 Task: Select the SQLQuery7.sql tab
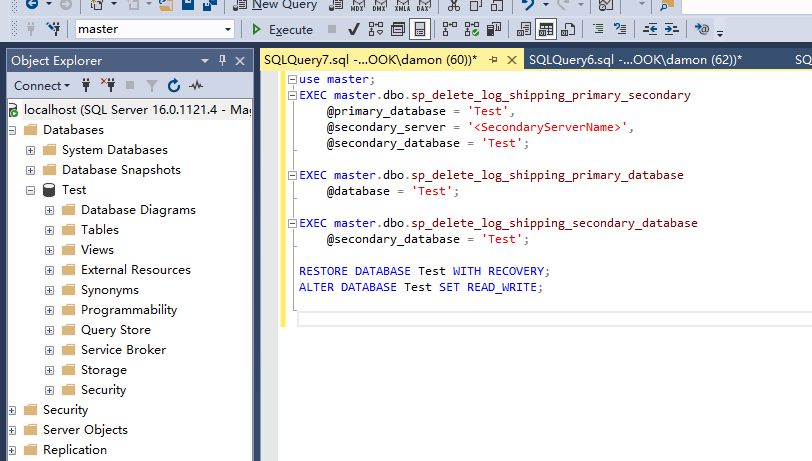(x=370, y=60)
